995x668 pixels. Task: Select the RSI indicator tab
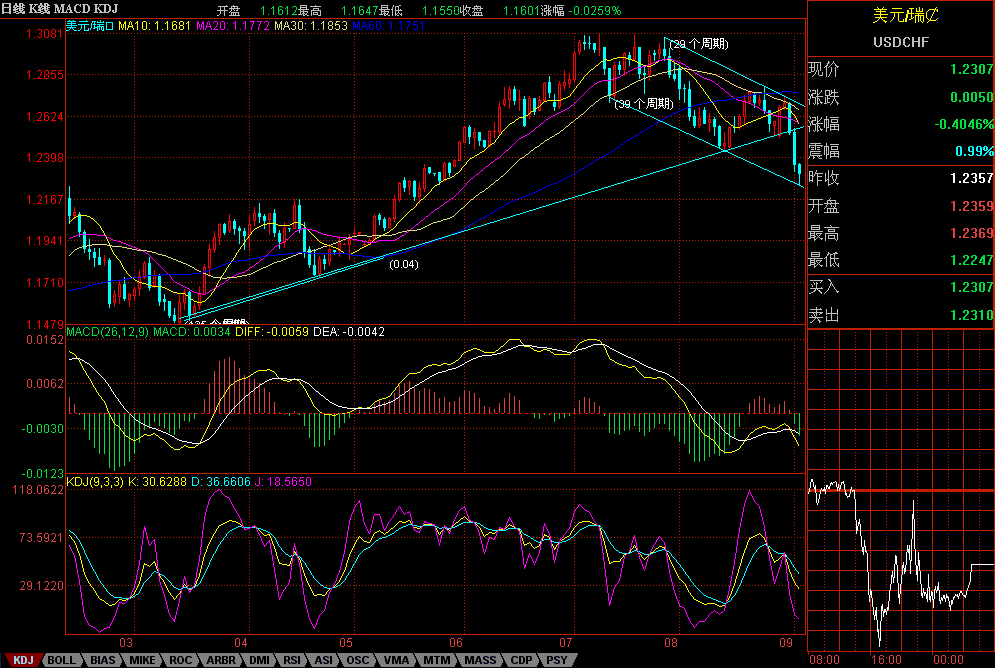pos(292,660)
